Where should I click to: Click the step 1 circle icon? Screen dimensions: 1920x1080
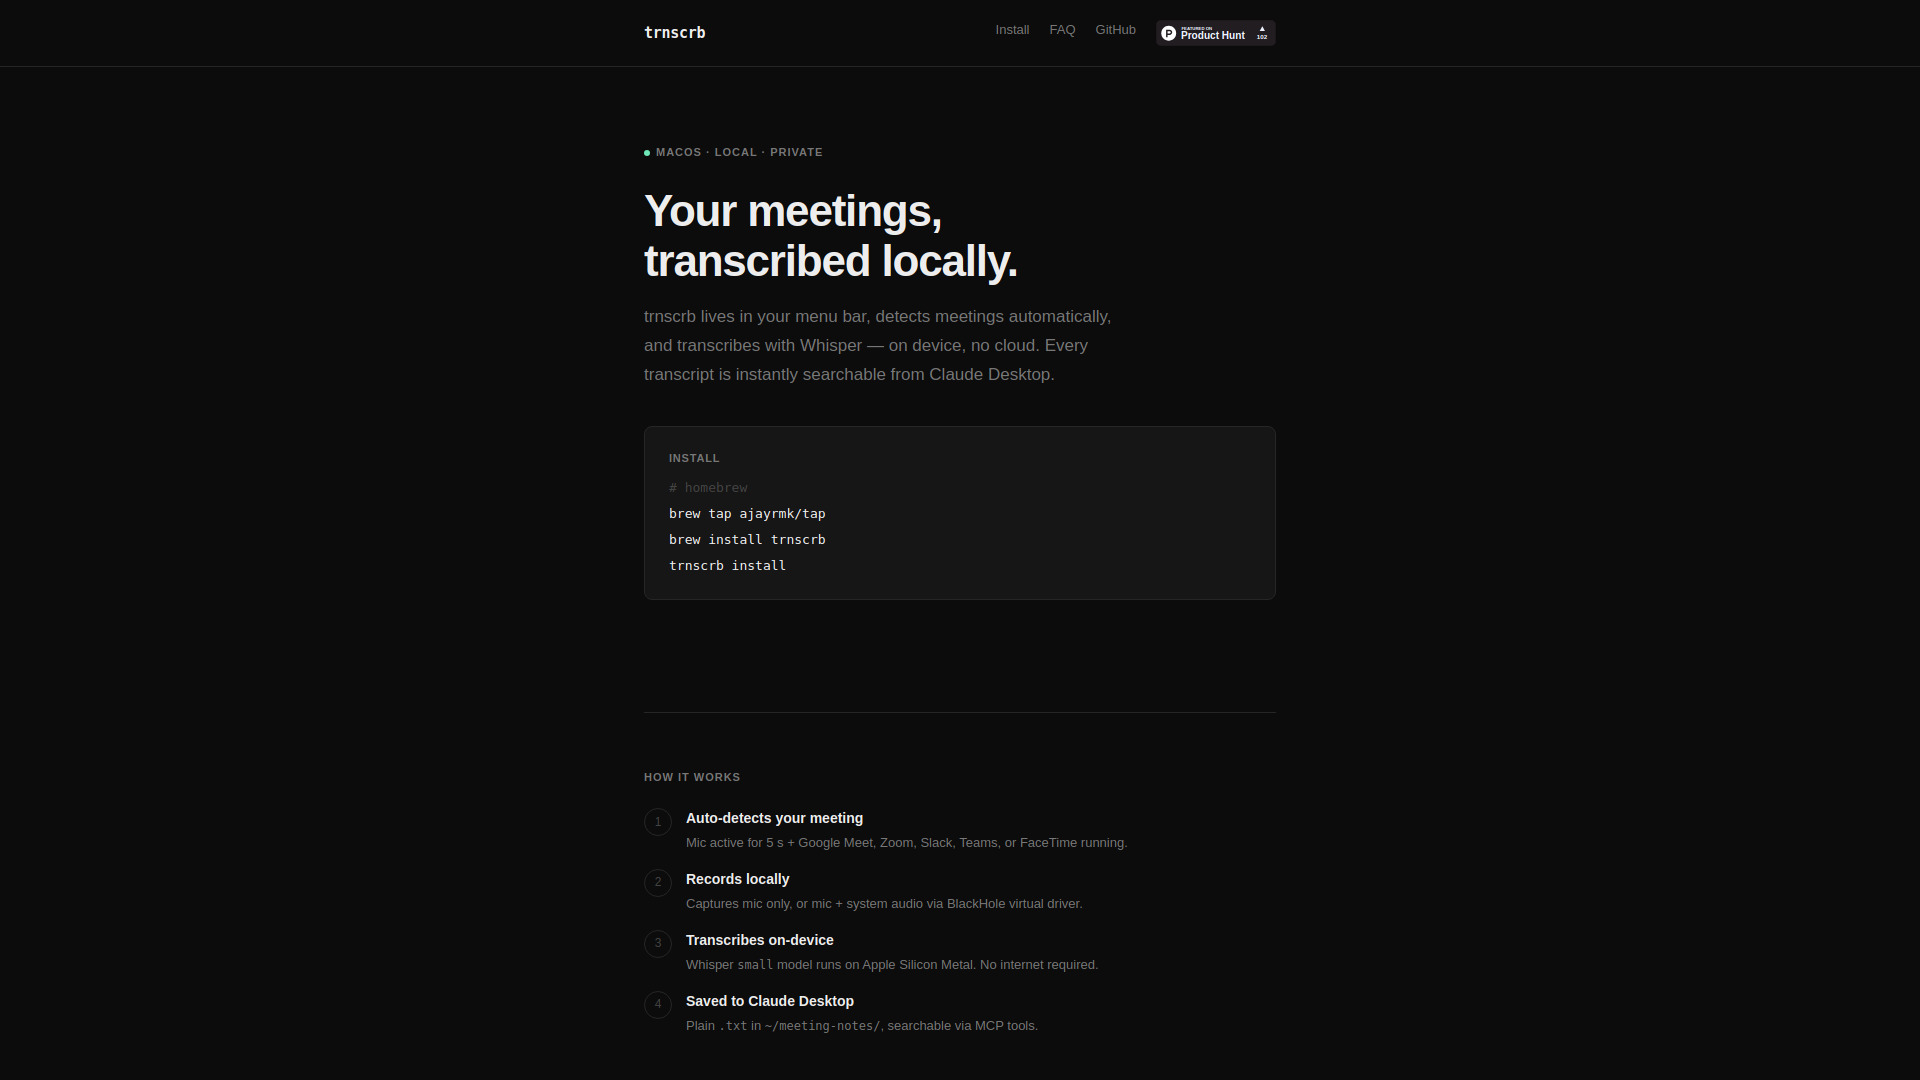658,822
